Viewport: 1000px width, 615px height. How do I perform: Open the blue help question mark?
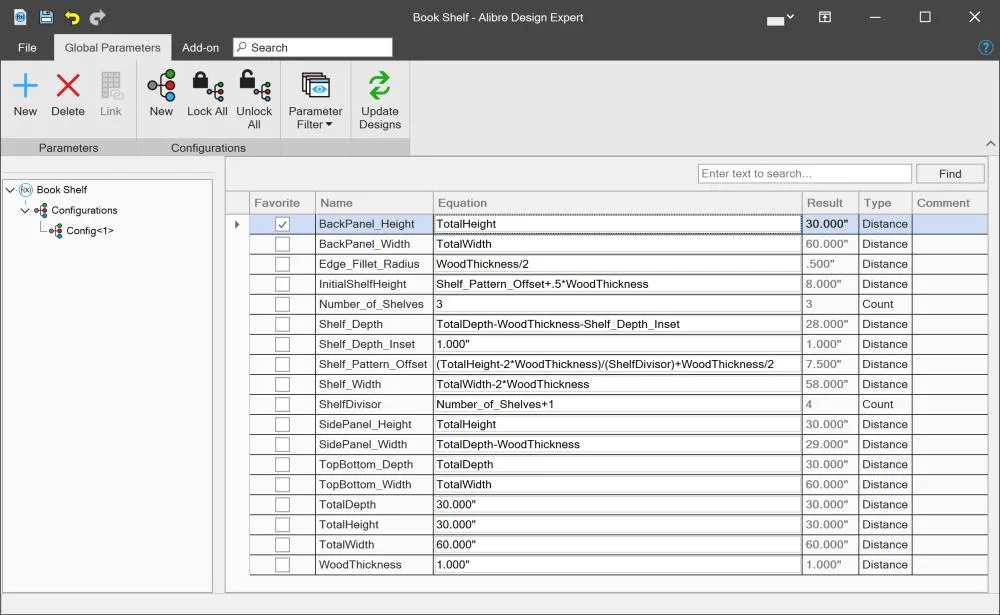pos(985,47)
